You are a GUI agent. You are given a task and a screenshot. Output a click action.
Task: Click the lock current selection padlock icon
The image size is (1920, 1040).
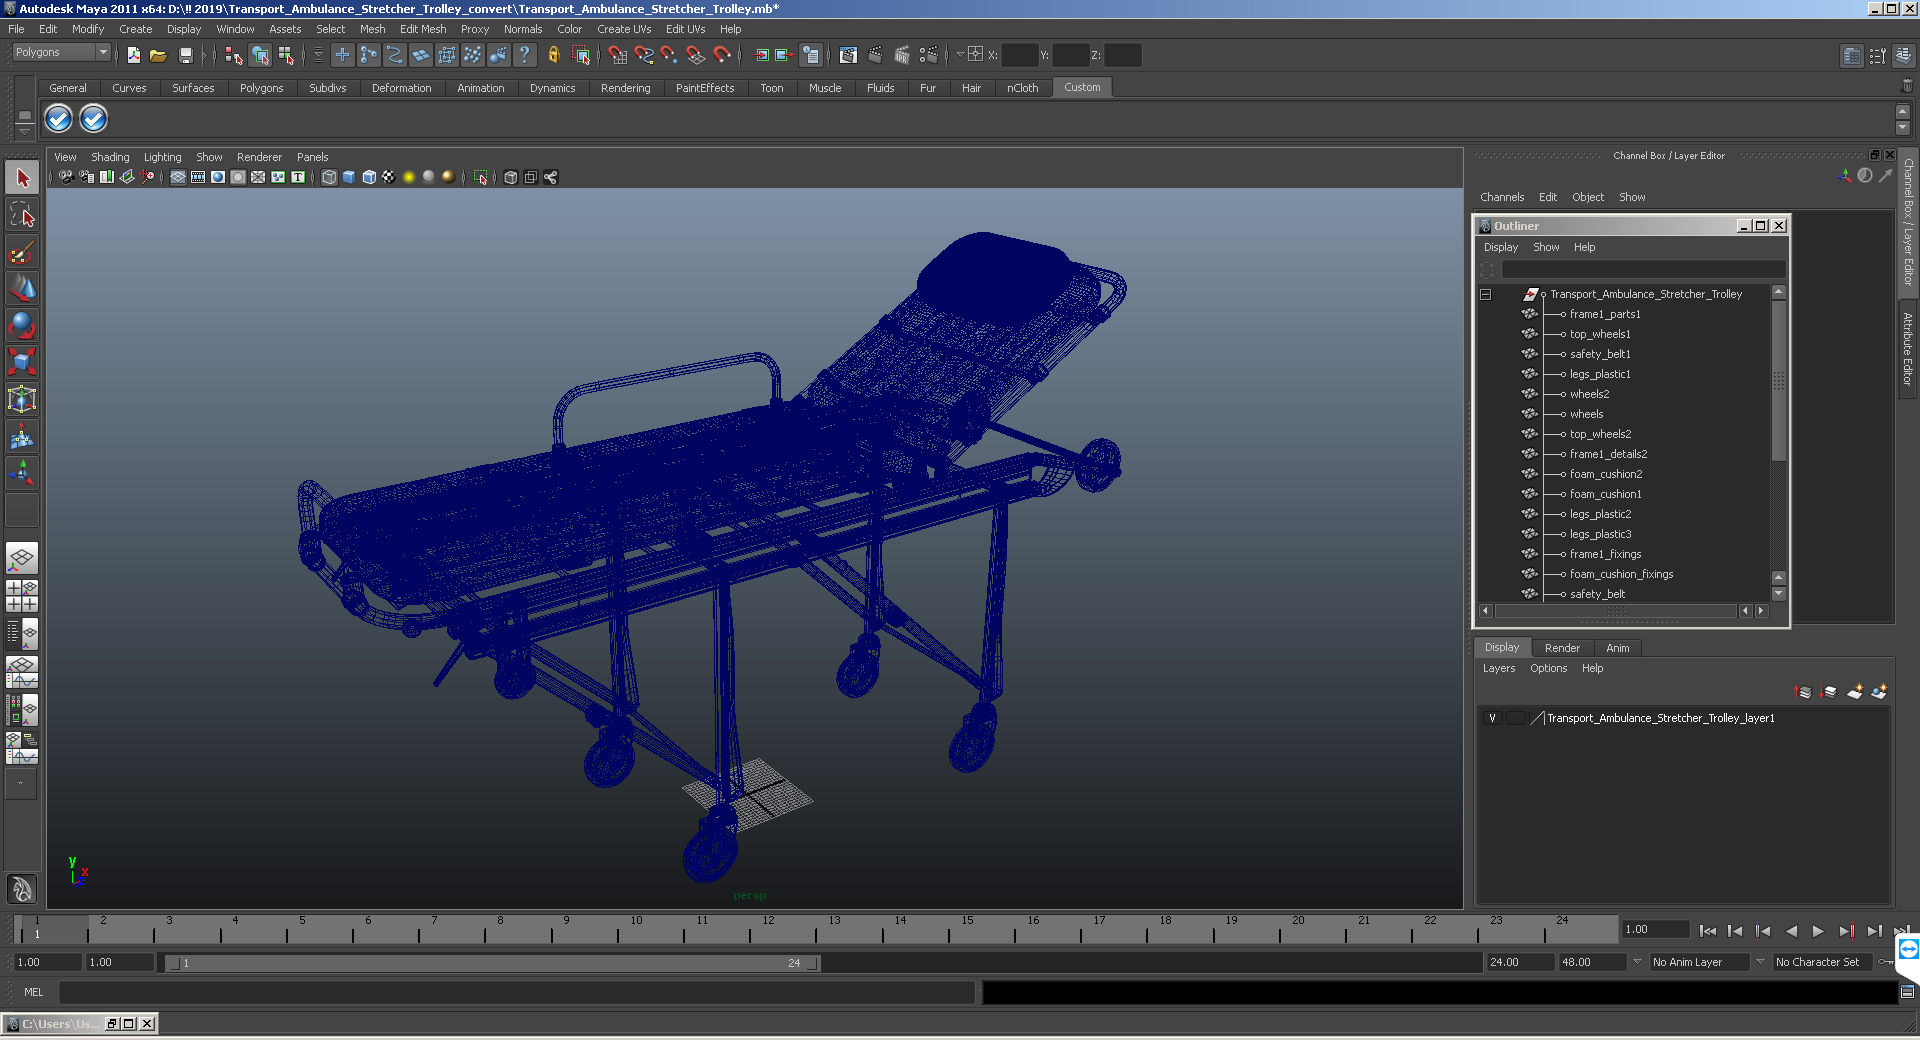click(553, 55)
